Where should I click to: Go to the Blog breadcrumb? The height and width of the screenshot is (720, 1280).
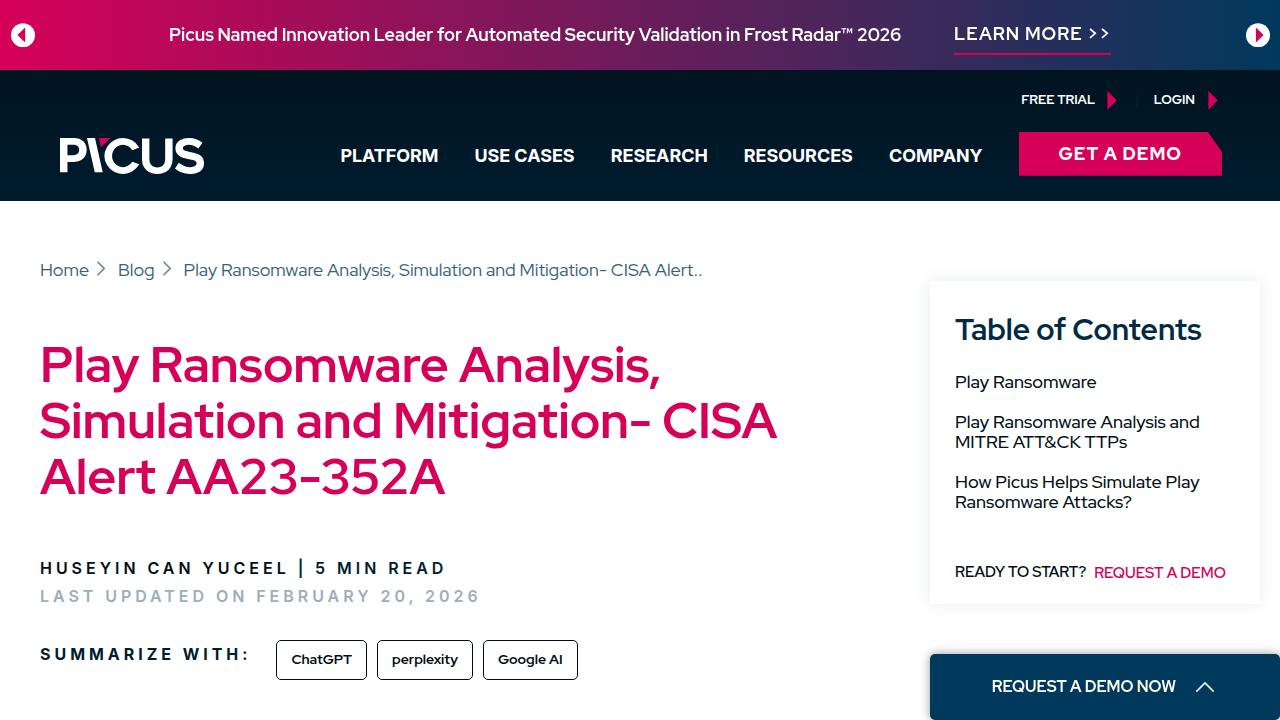click(x=136, y=270)
